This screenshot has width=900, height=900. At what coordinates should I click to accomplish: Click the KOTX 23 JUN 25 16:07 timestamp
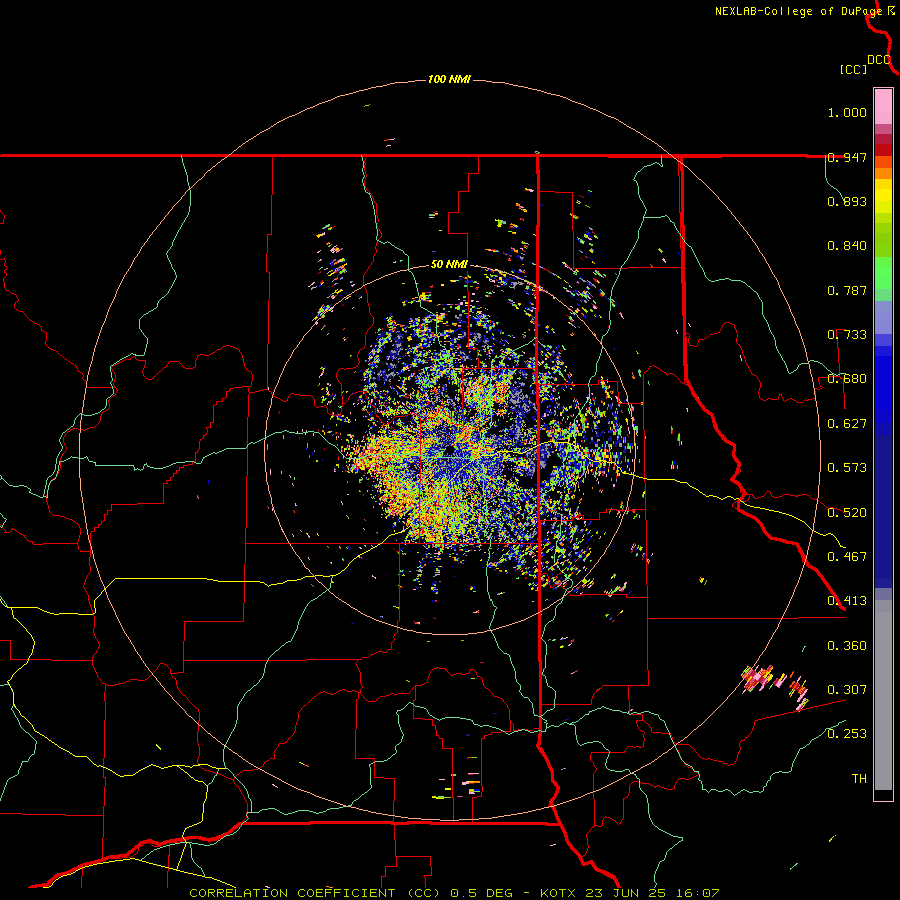[x=629, y=893]
